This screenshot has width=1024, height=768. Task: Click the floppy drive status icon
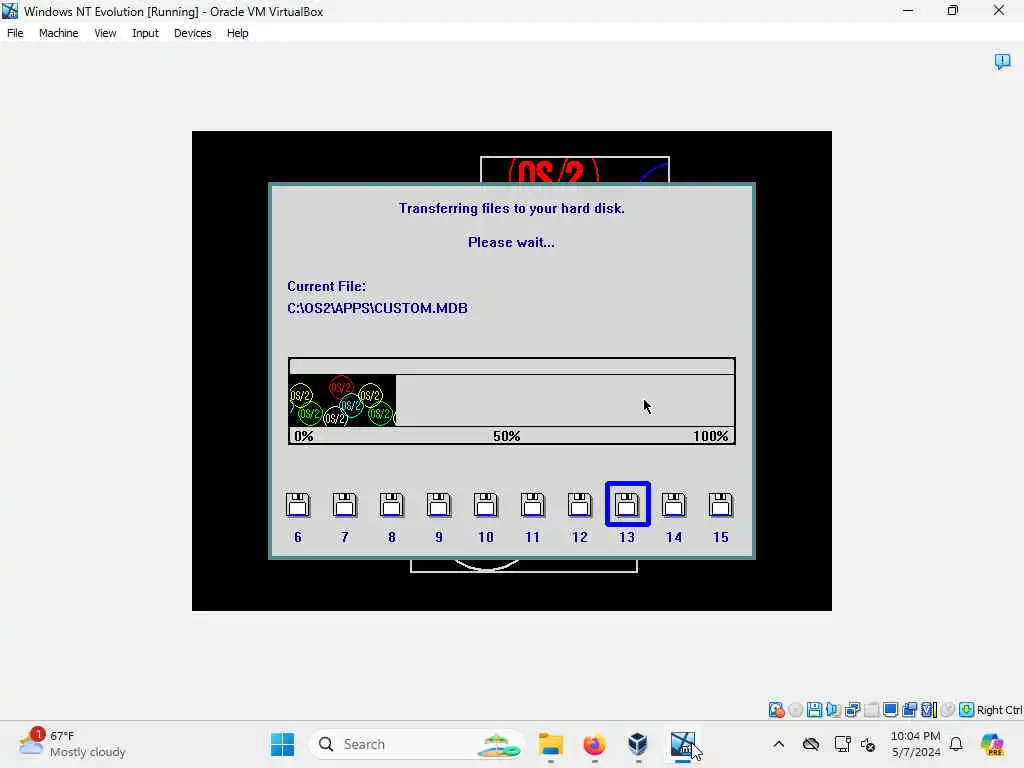pos(814,710)
